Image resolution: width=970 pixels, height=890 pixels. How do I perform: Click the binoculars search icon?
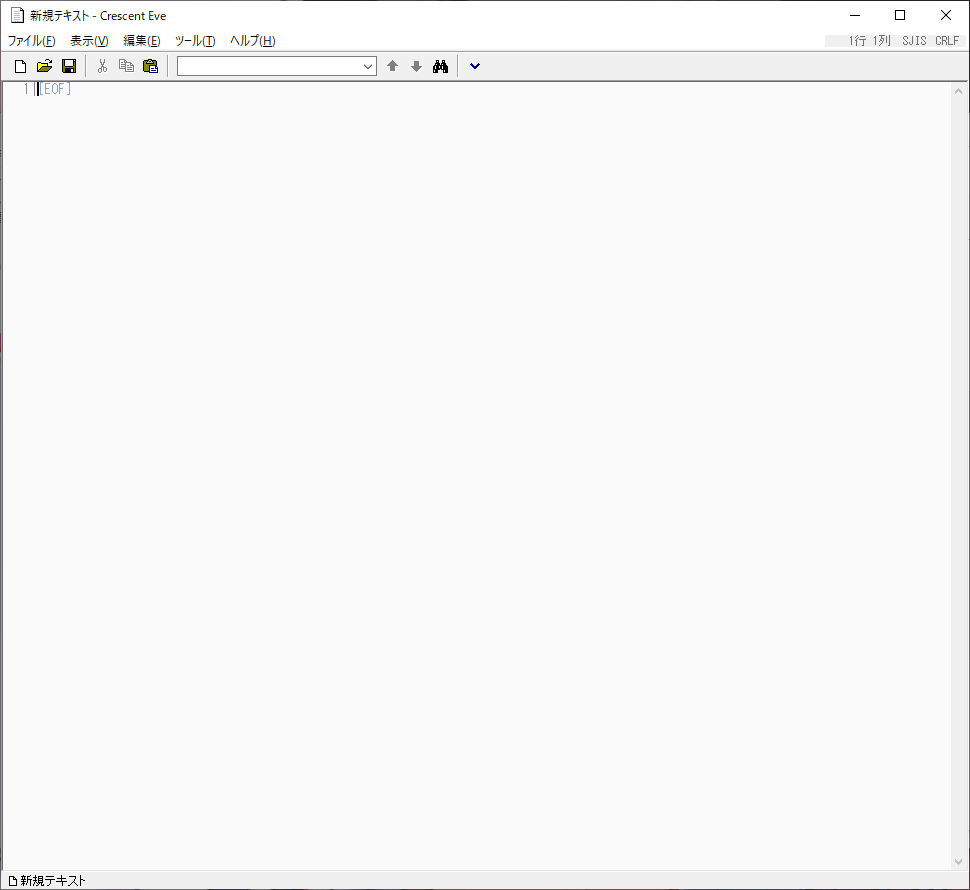[440, 67]
